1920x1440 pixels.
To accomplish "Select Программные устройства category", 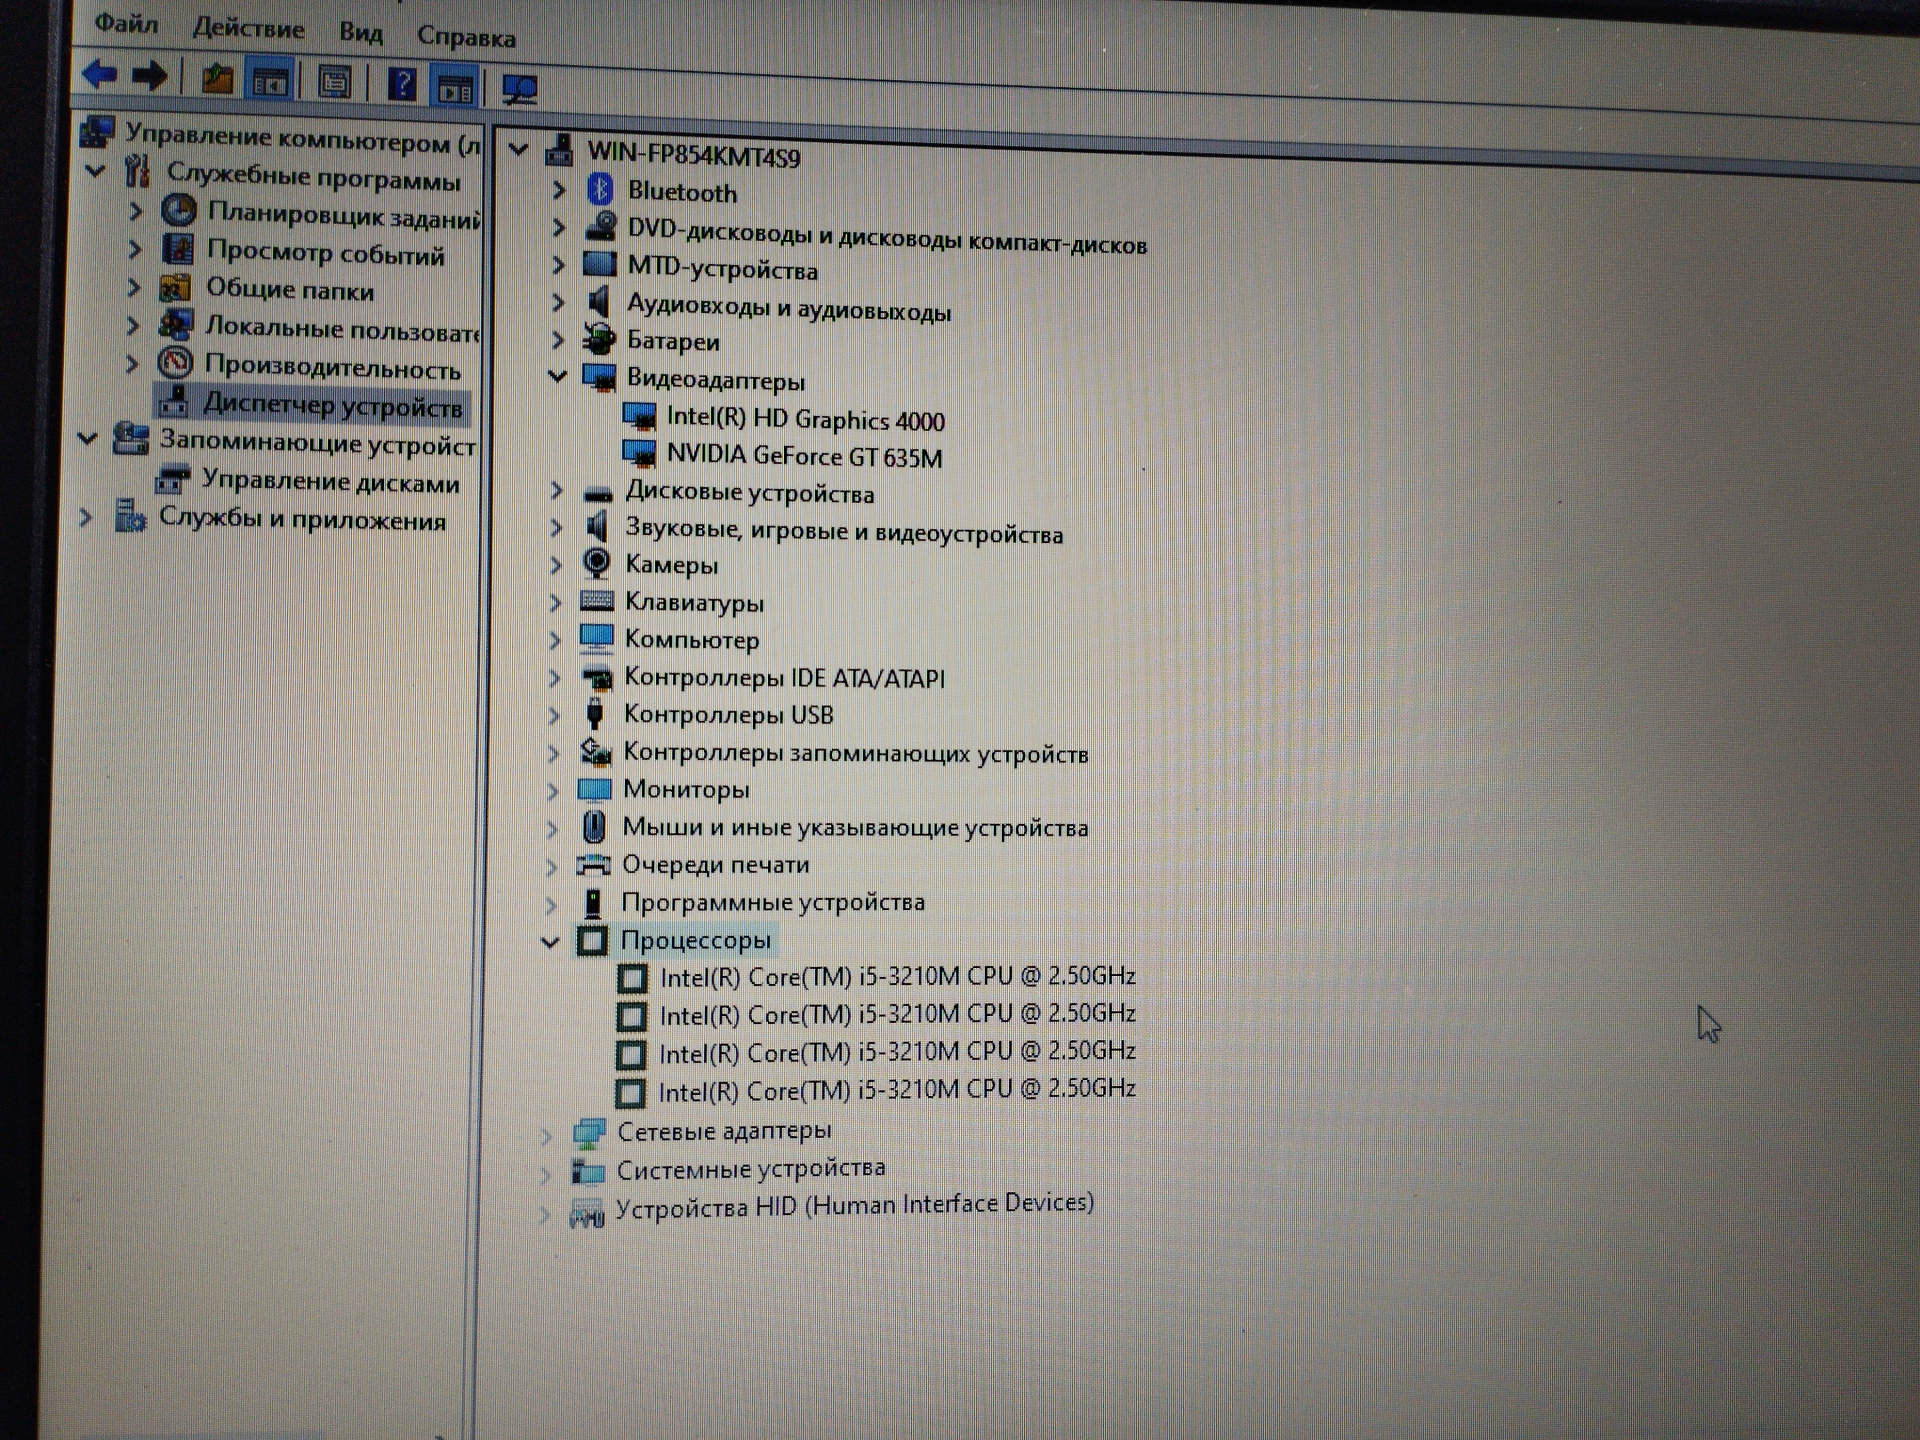I will (773, 902).
